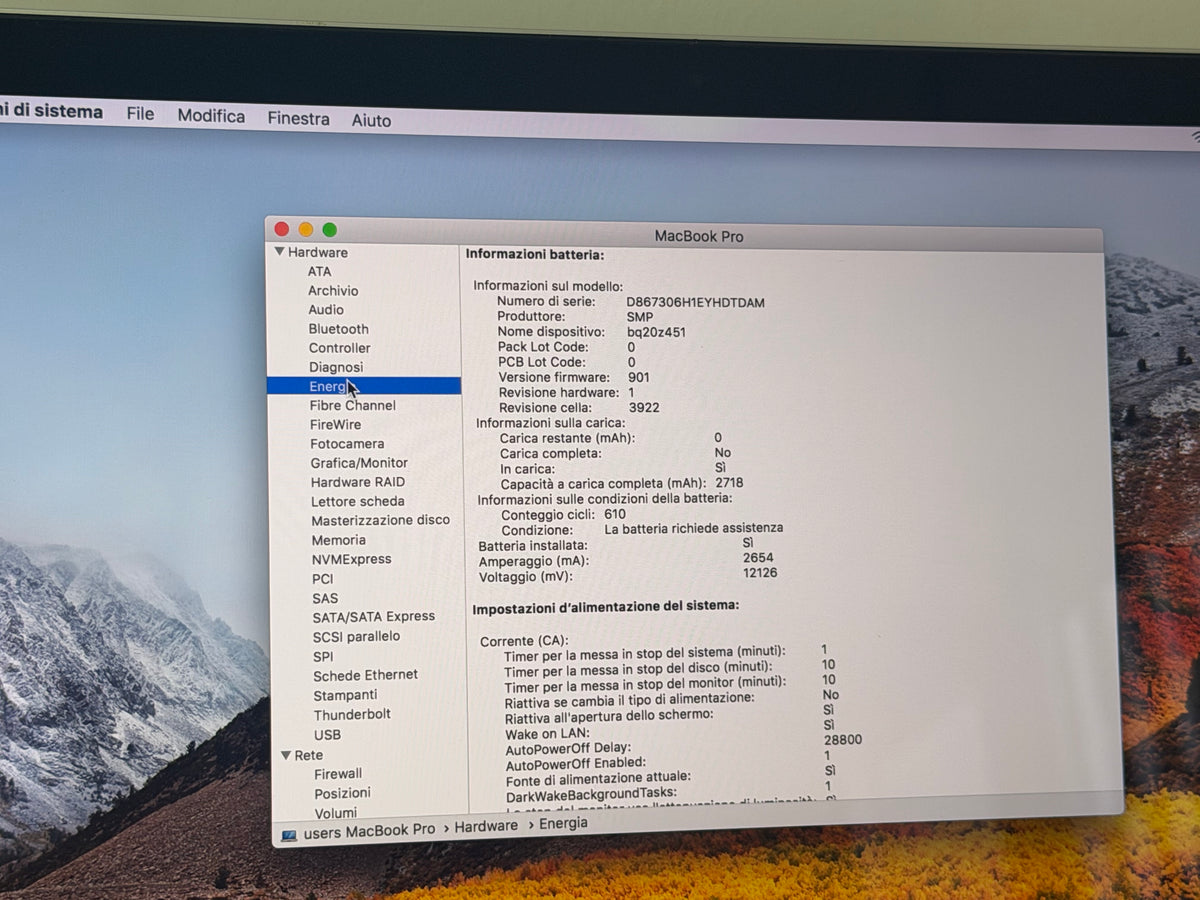The width and height of the screenshot is (1200, 900).
Task: Click the device name bq20z451
Action: click(x=656, y=332)
